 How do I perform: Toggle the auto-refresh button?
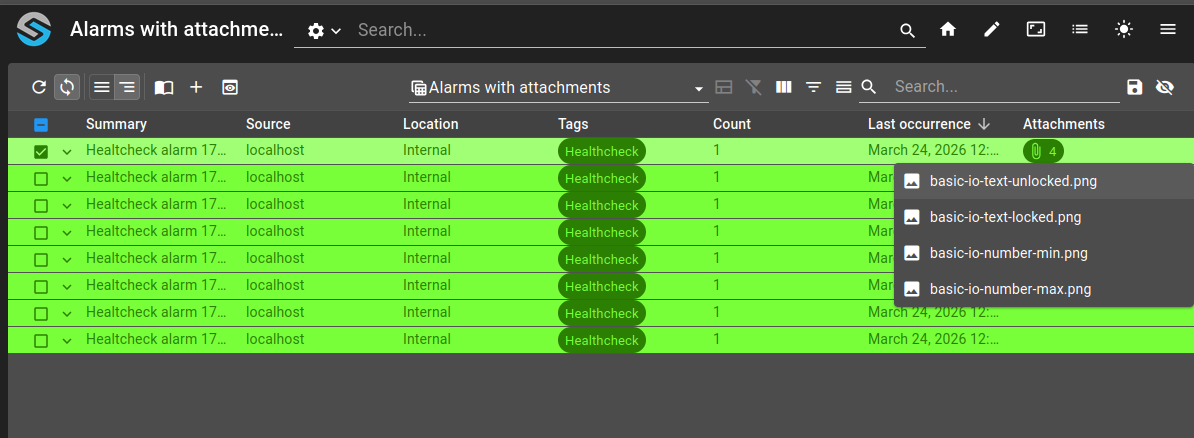67,88
